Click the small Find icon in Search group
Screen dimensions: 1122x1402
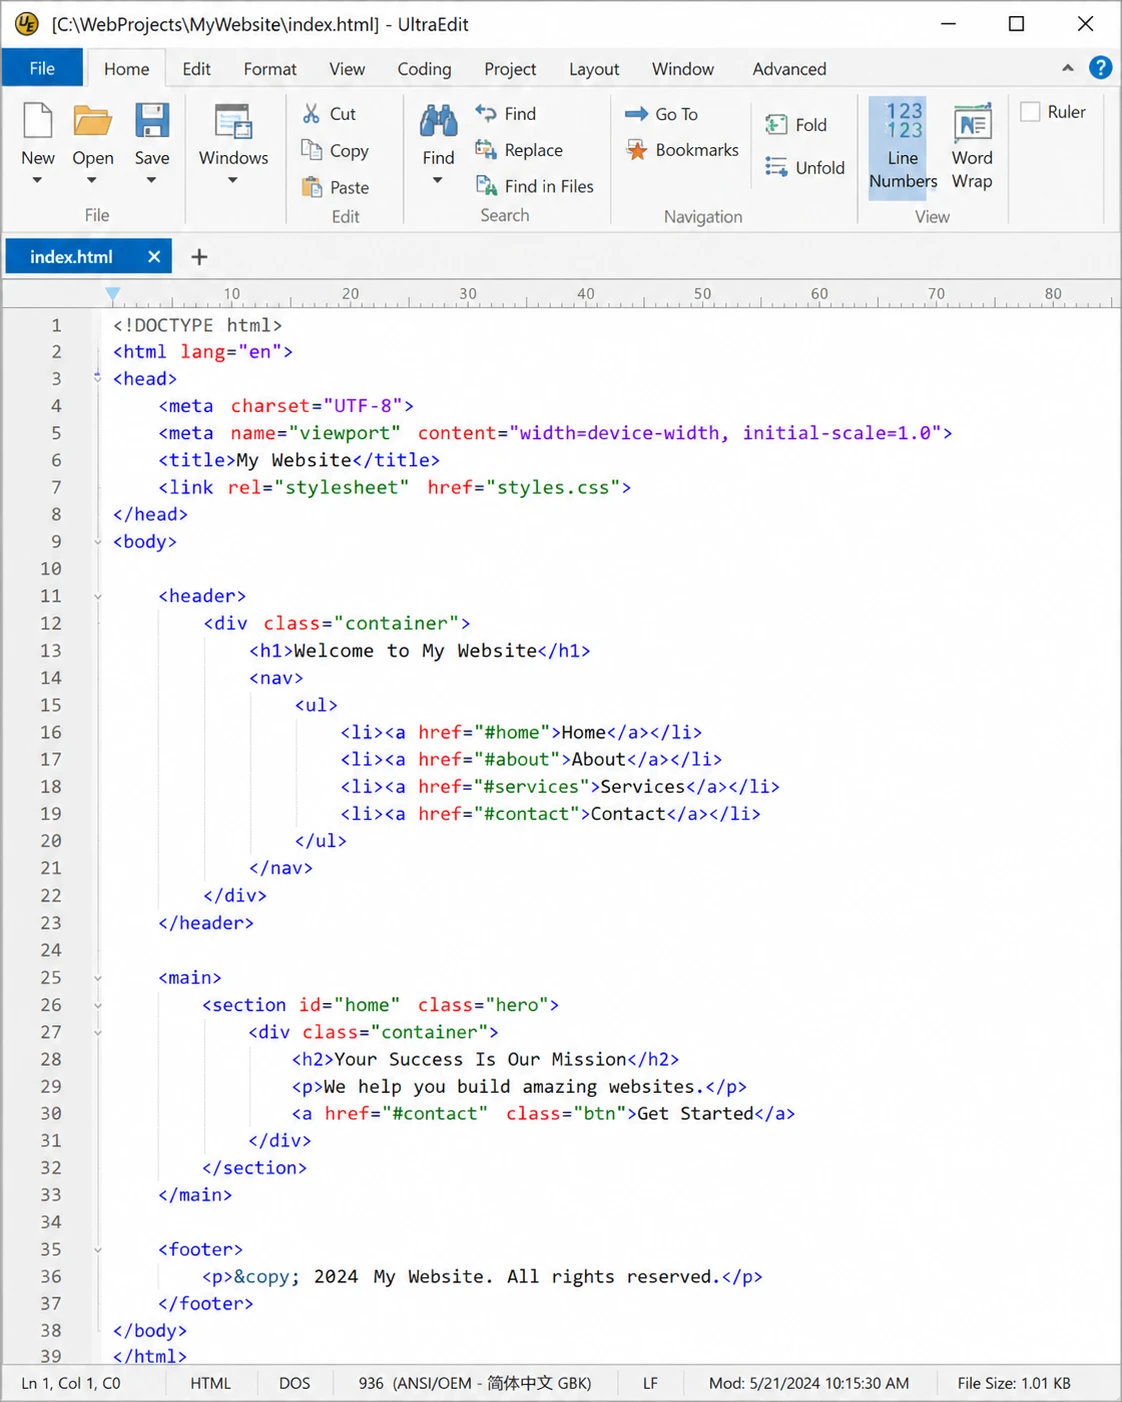(486, 113)
